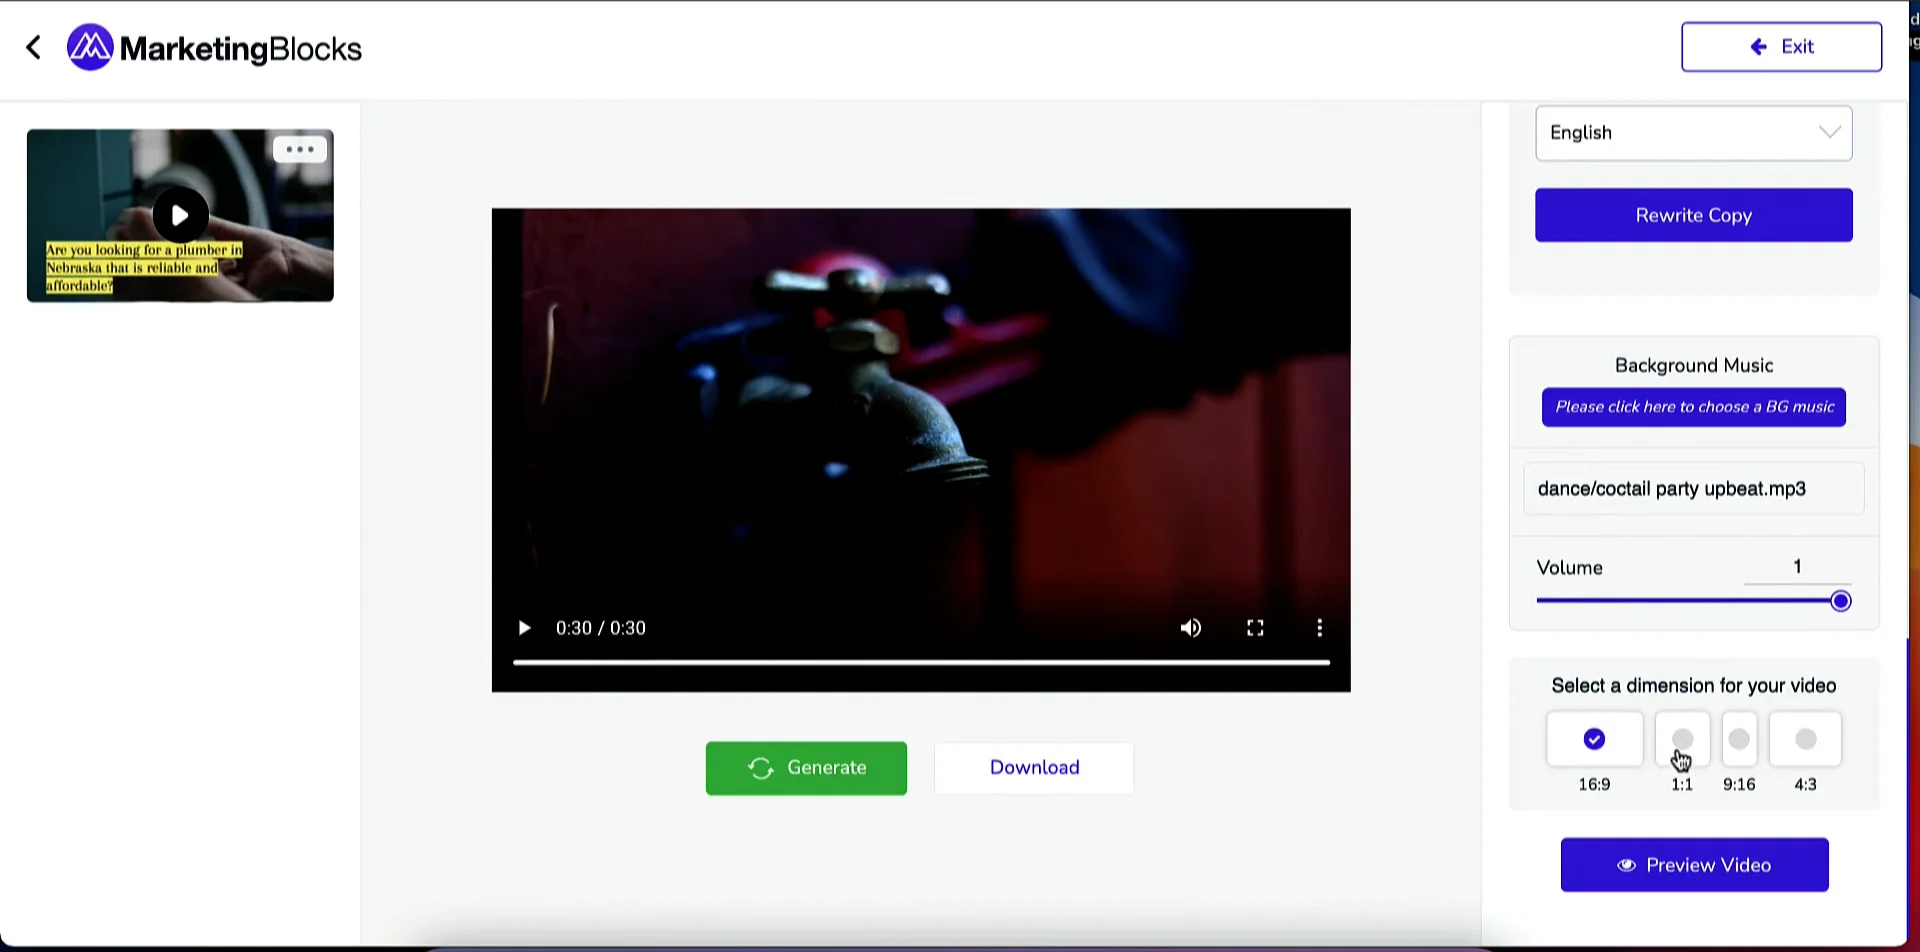Screen dimensions: 1920x952
Task: Click the dance/coctail party upbeat.mp3 field
Action: click(x=1693, y=489)
